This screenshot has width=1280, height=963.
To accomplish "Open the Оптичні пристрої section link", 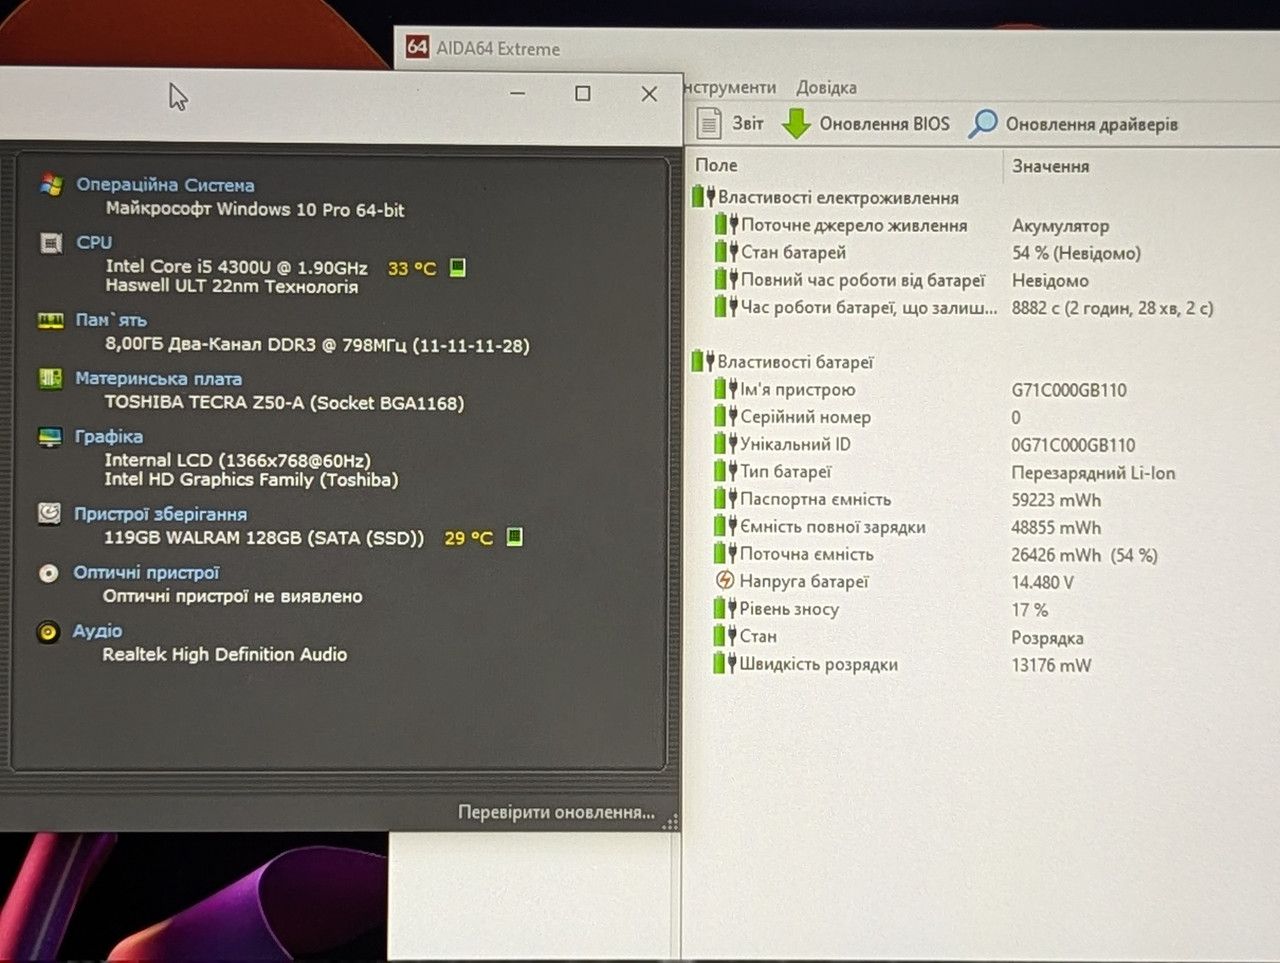I will [x=146, y=573].
